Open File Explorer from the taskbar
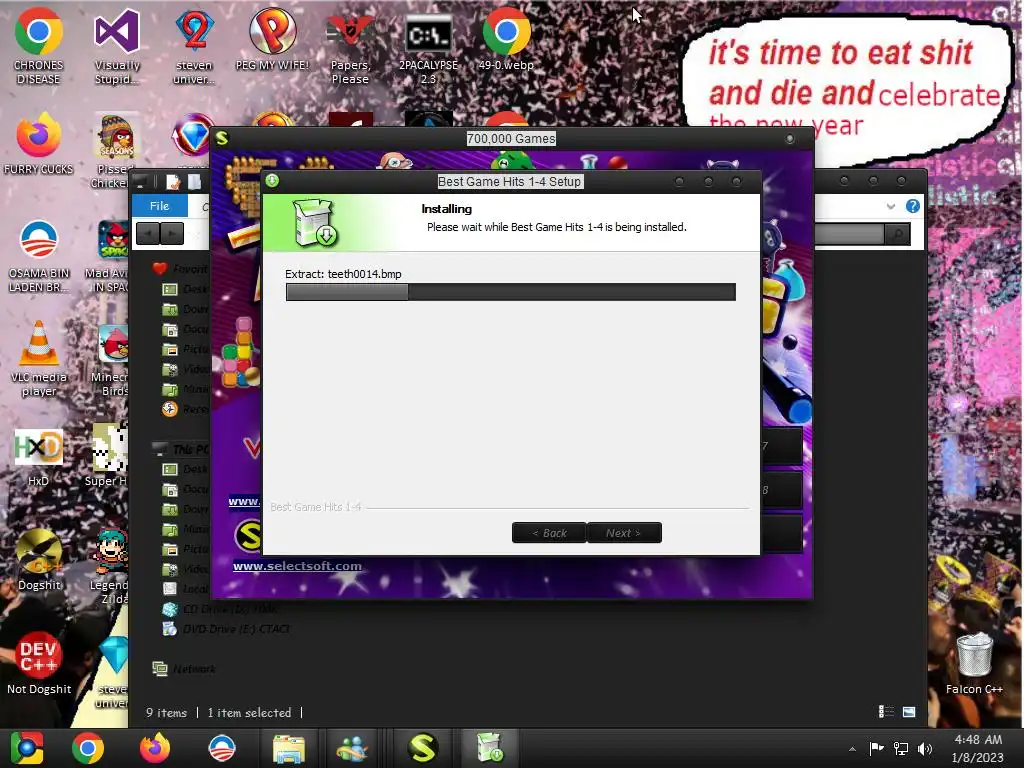 coord(289,748)
